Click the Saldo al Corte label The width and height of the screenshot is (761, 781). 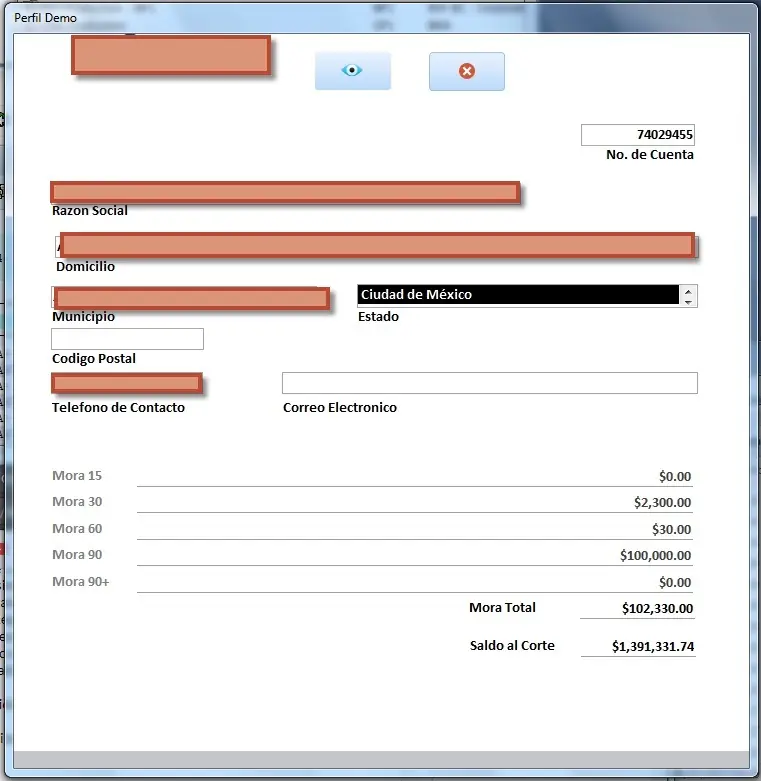512,646
